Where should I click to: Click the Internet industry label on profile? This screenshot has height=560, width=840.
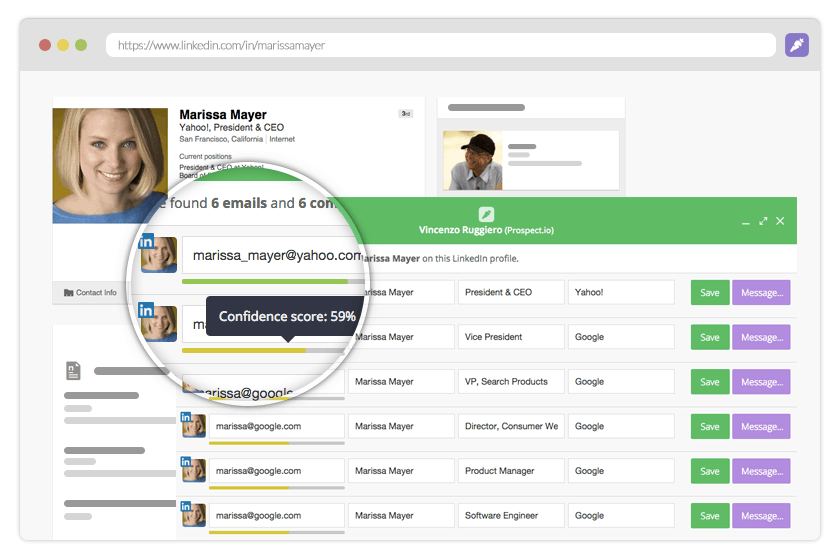(282, 139)
